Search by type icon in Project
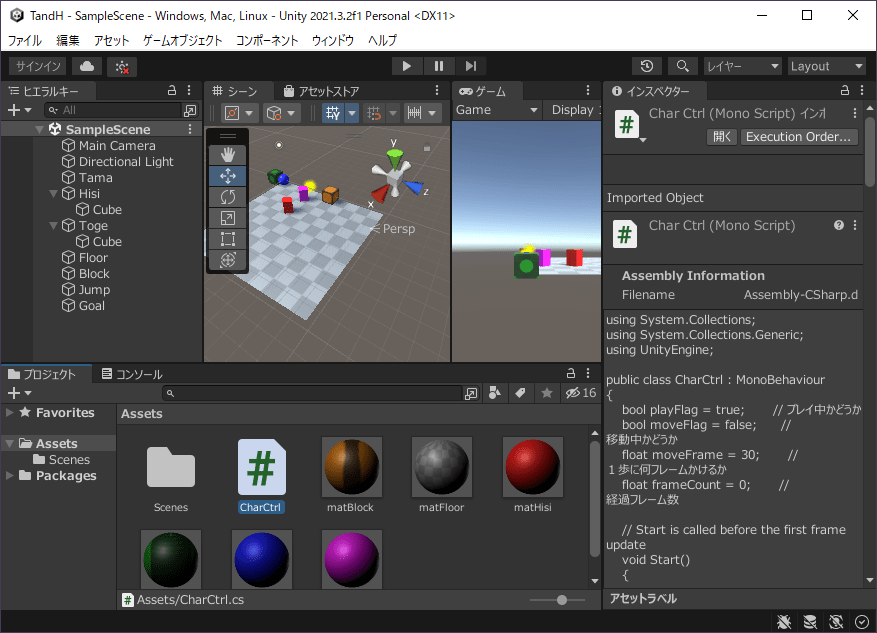Viewport: 877px width, 633px height. click(x=494, y=393)
